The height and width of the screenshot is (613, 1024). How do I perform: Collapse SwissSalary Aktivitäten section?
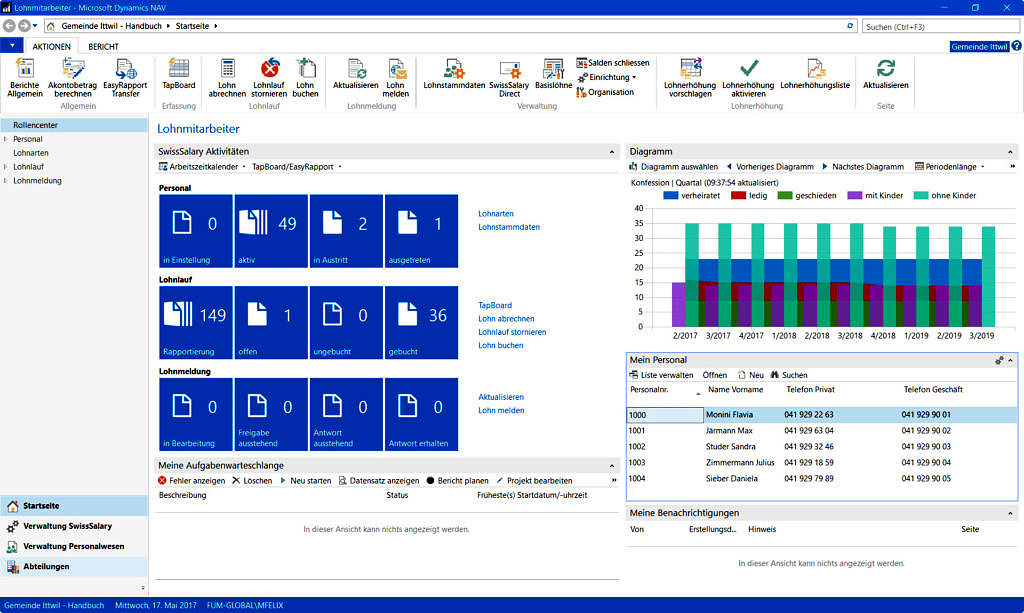click(x=612, y=152)
